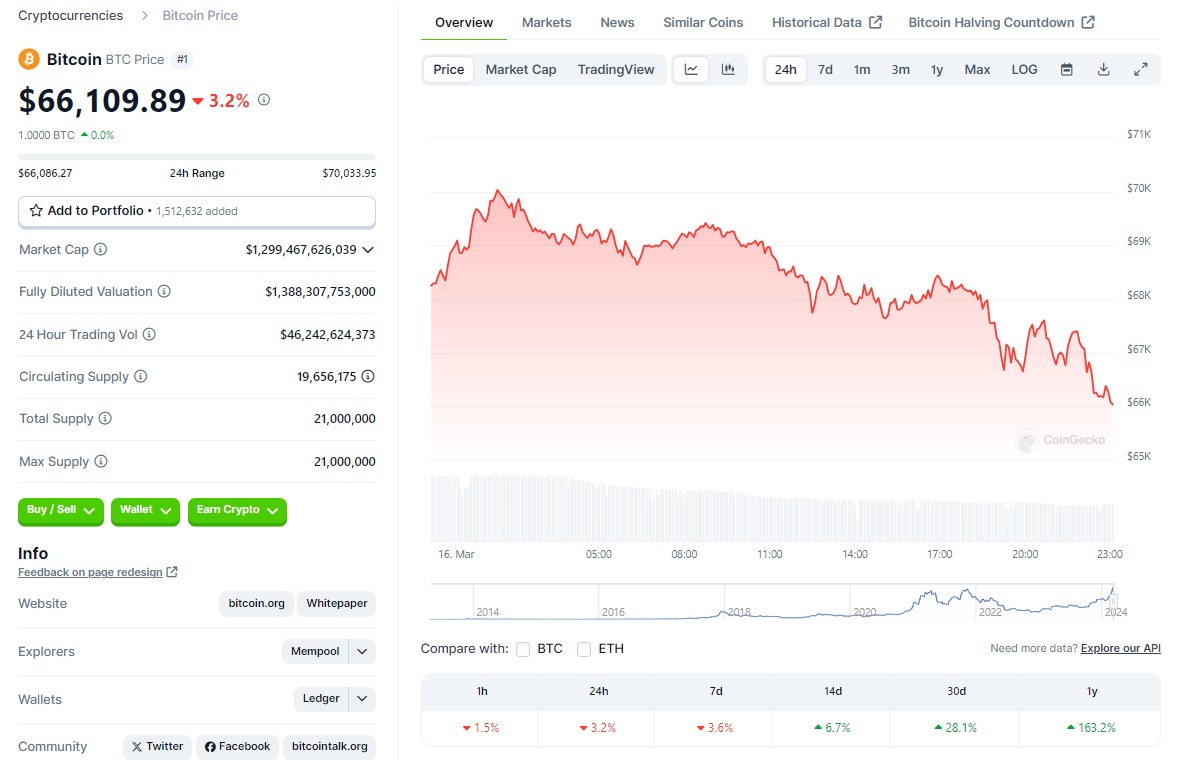Click the volume bars under the chart
The width and height of the screenshot is (1200, 760).
click(x=772, y=509)
